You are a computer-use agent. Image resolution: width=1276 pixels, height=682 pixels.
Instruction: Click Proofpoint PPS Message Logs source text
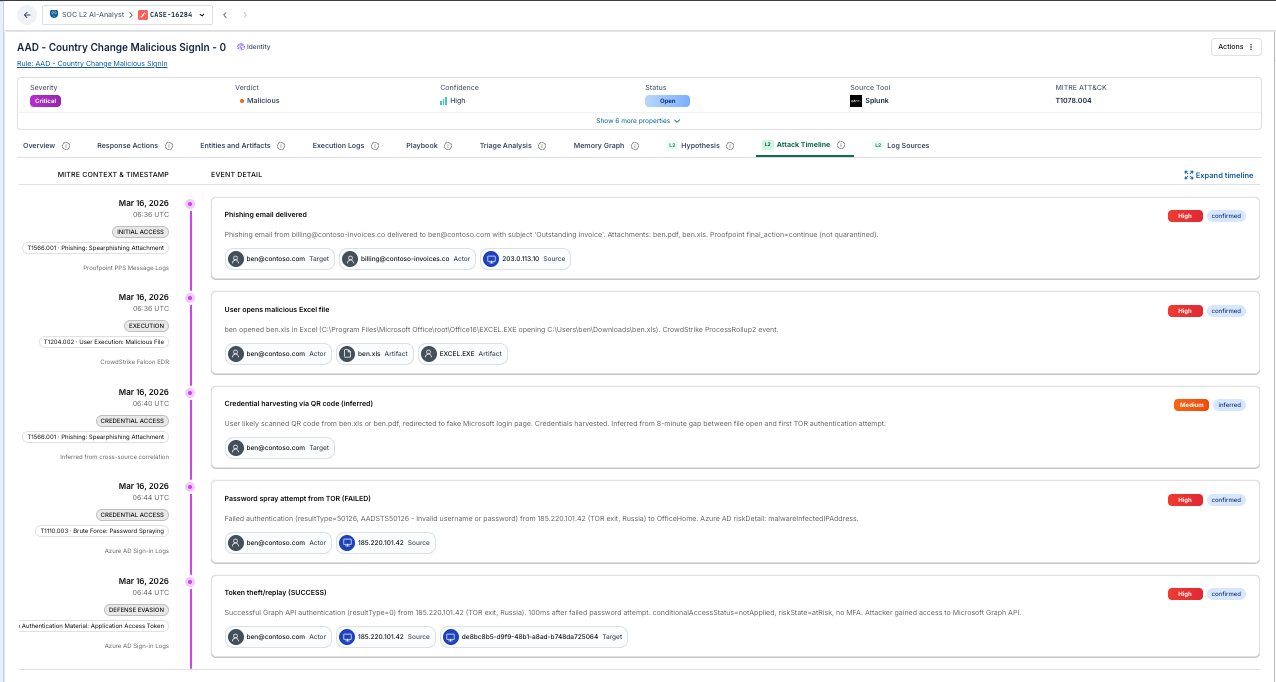[126, 268]
